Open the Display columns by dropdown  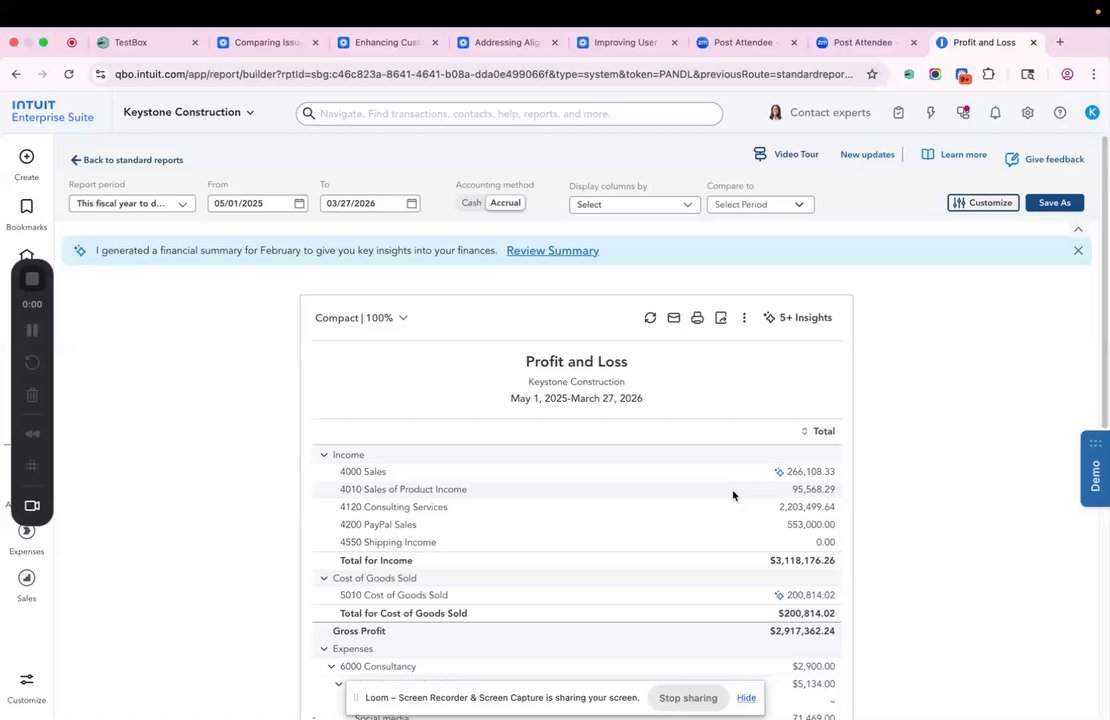[634, 205]
